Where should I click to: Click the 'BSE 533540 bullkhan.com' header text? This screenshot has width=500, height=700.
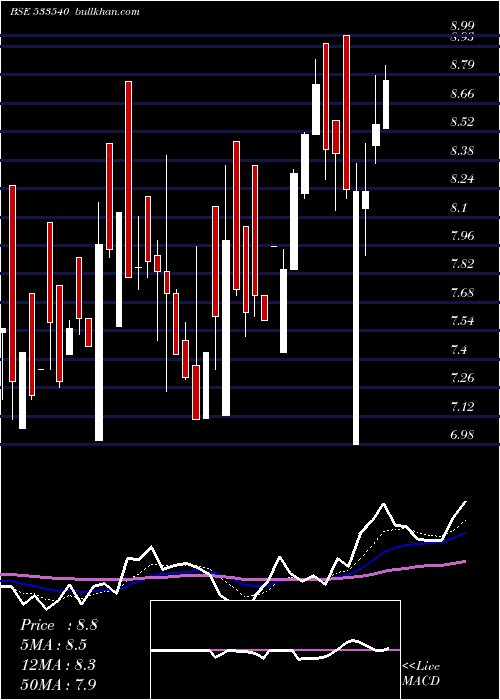pyautogui.click(x=75, y=12)
